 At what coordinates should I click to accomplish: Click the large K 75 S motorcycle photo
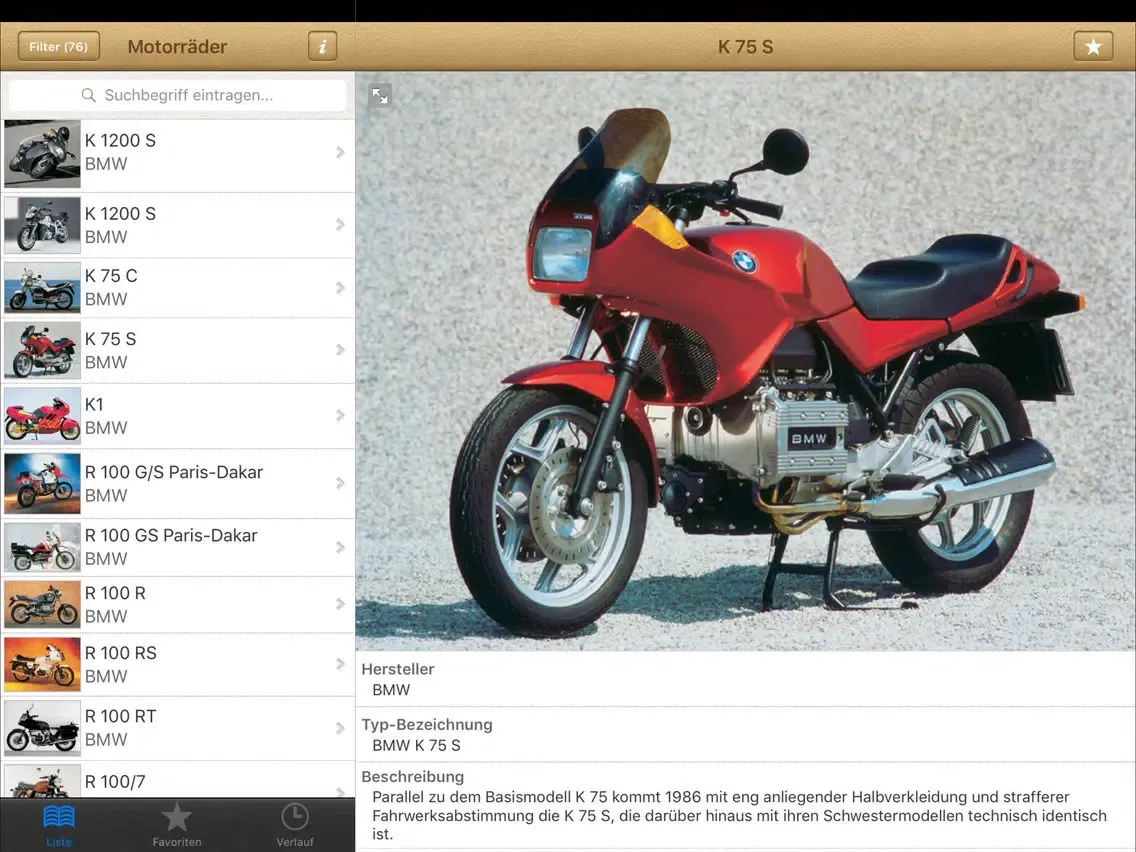click(x=746, y=361)
